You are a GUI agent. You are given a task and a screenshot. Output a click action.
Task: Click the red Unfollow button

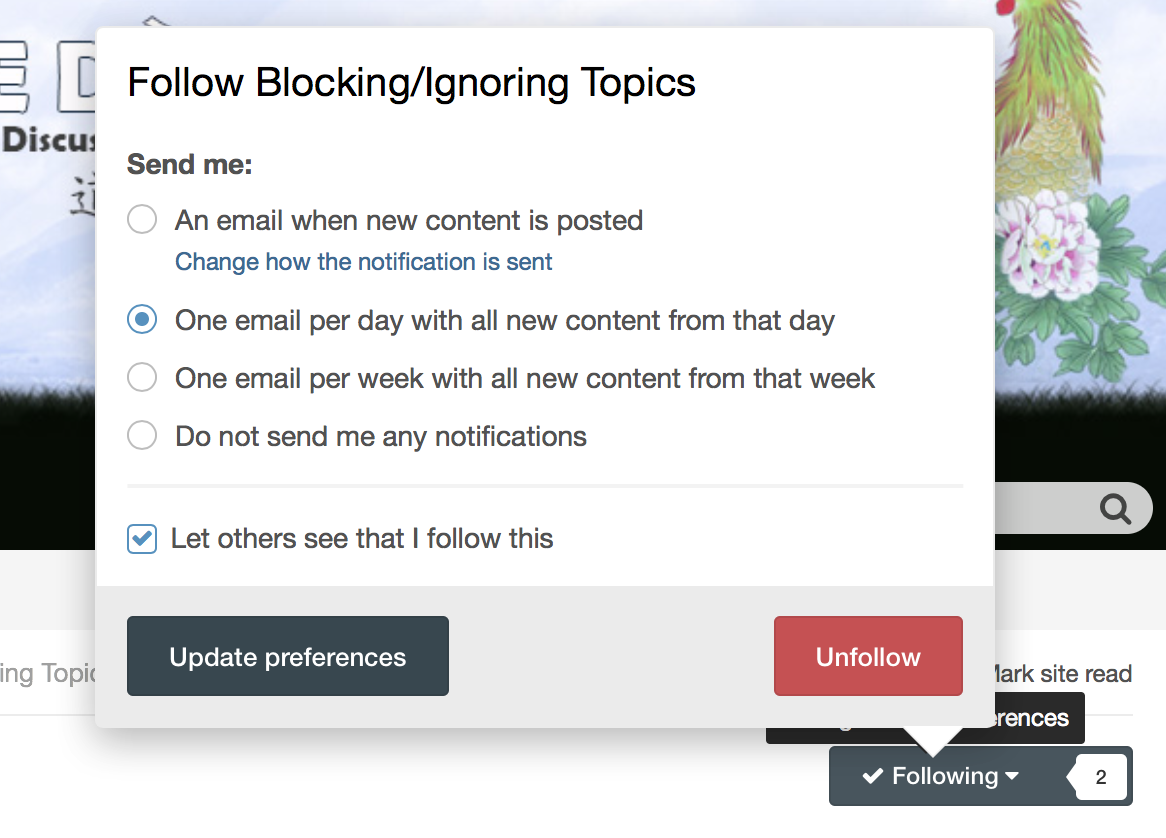pos(867,656)
